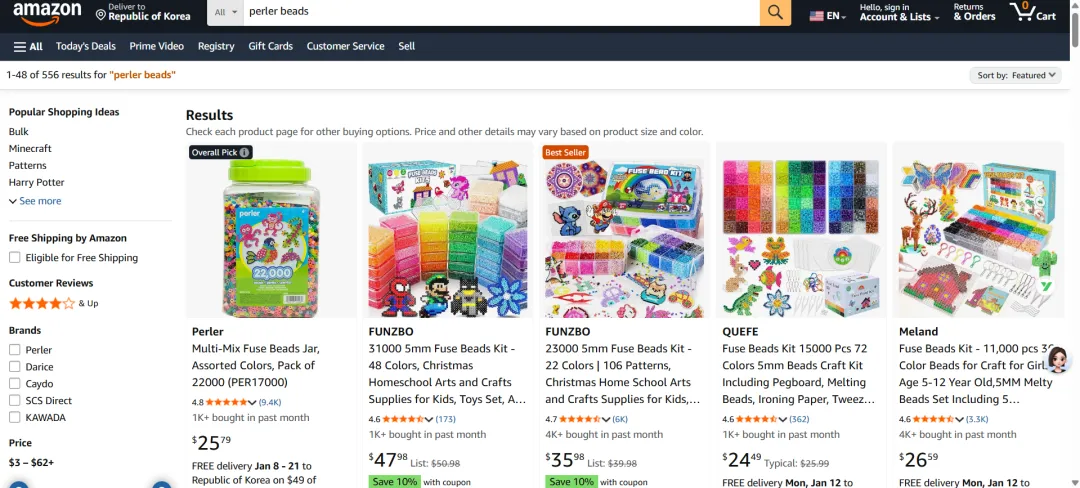The image size is (1080, 488).
Task: Click the orange search magnifier button
Action: [775, 12]
